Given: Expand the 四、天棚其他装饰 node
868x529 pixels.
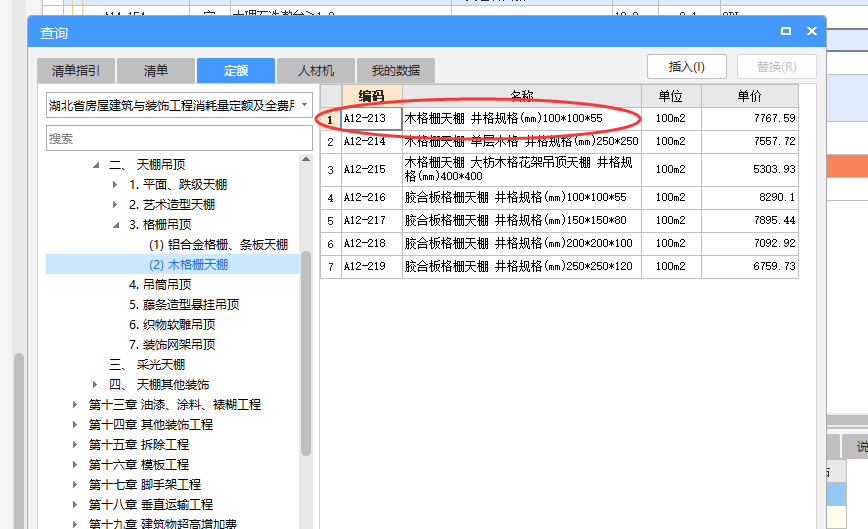Looking at the screenshot, I should [95, 385].
